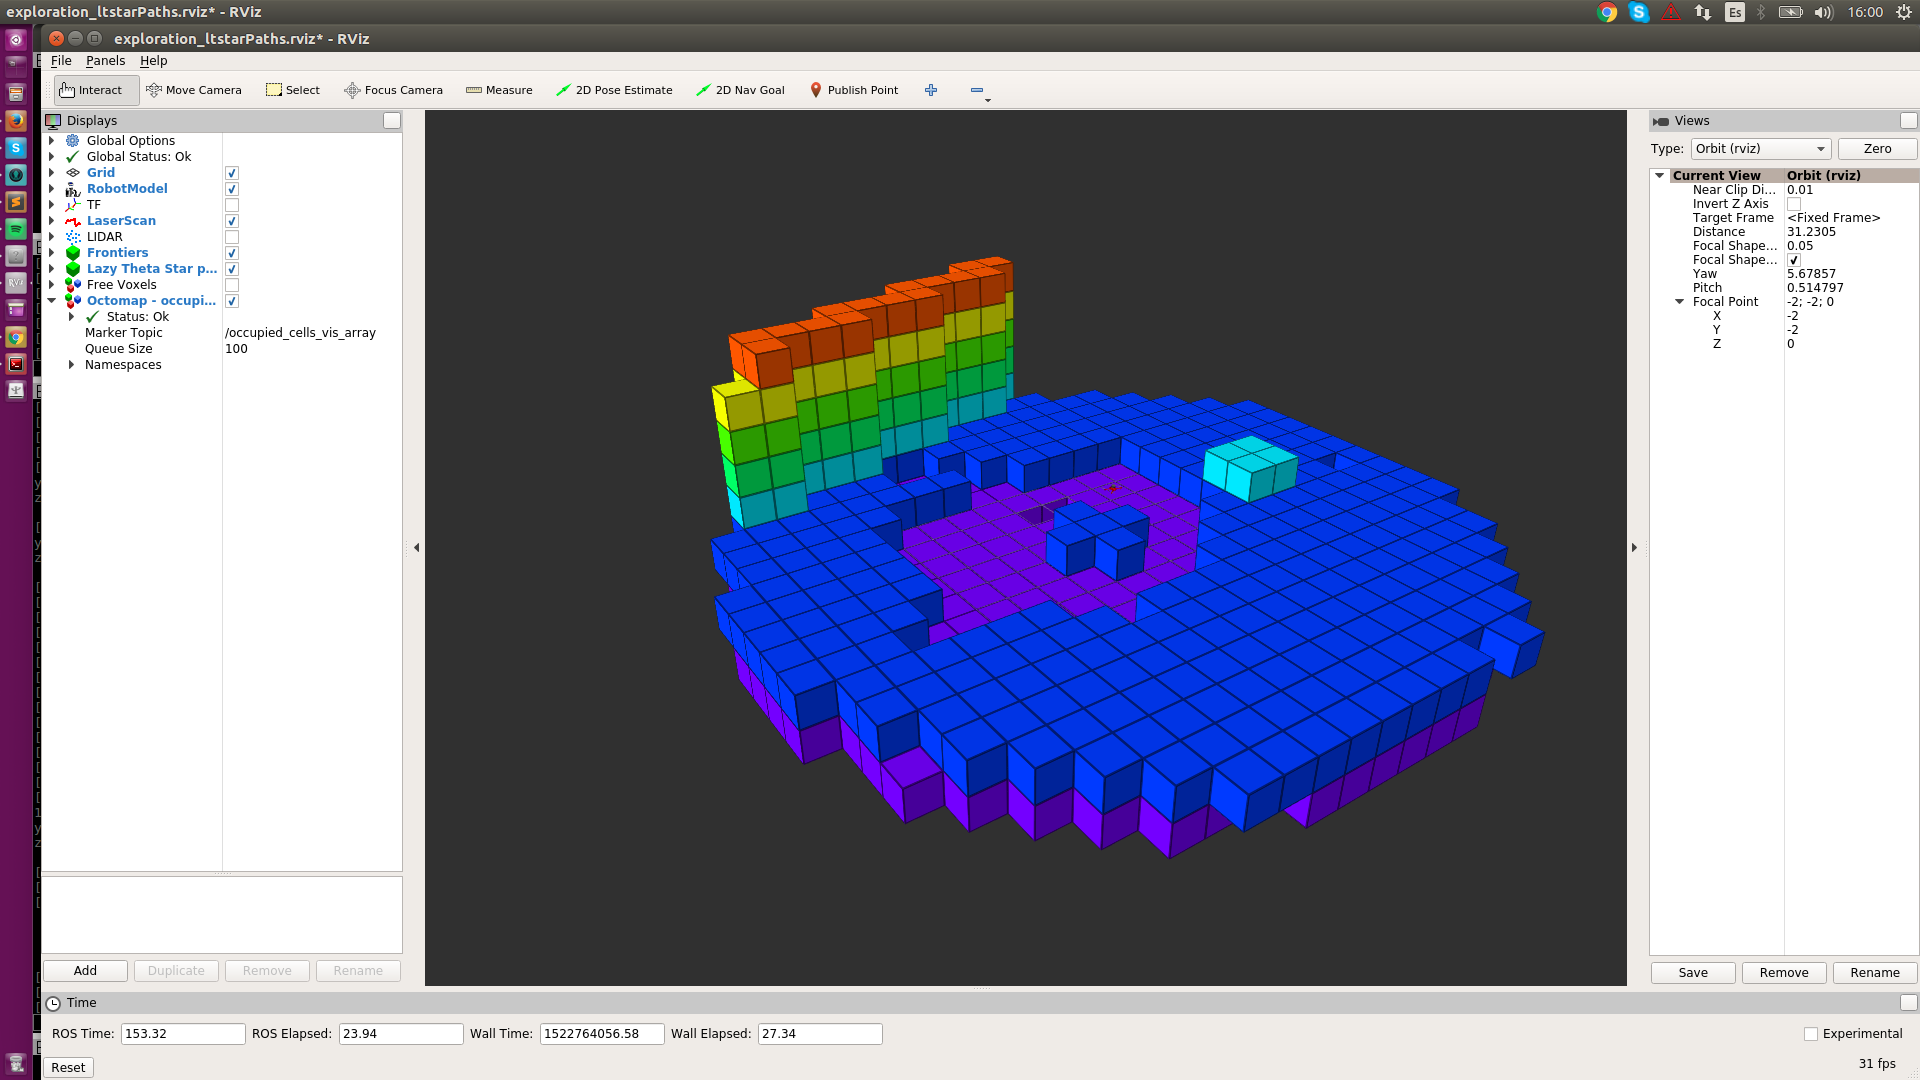
Task: Click the Lazy Theta Star green cube icon
Action: coord(73,269)
